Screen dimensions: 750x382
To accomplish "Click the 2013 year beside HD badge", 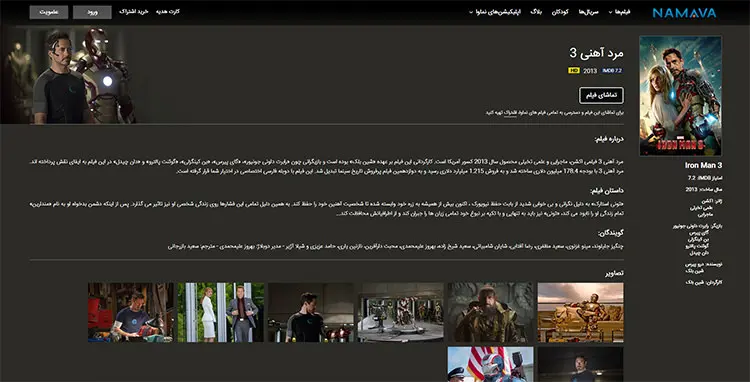I will point(590,71).
